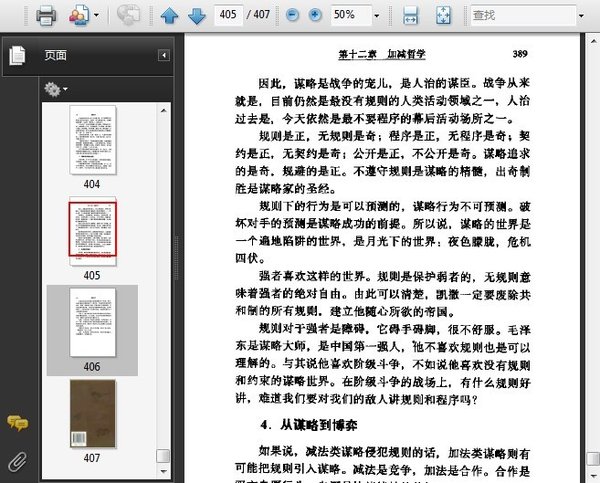This screenshot has width=600, height=483.
Task: Click the Print icon in toolbar
Action: (x=46, y=16)
